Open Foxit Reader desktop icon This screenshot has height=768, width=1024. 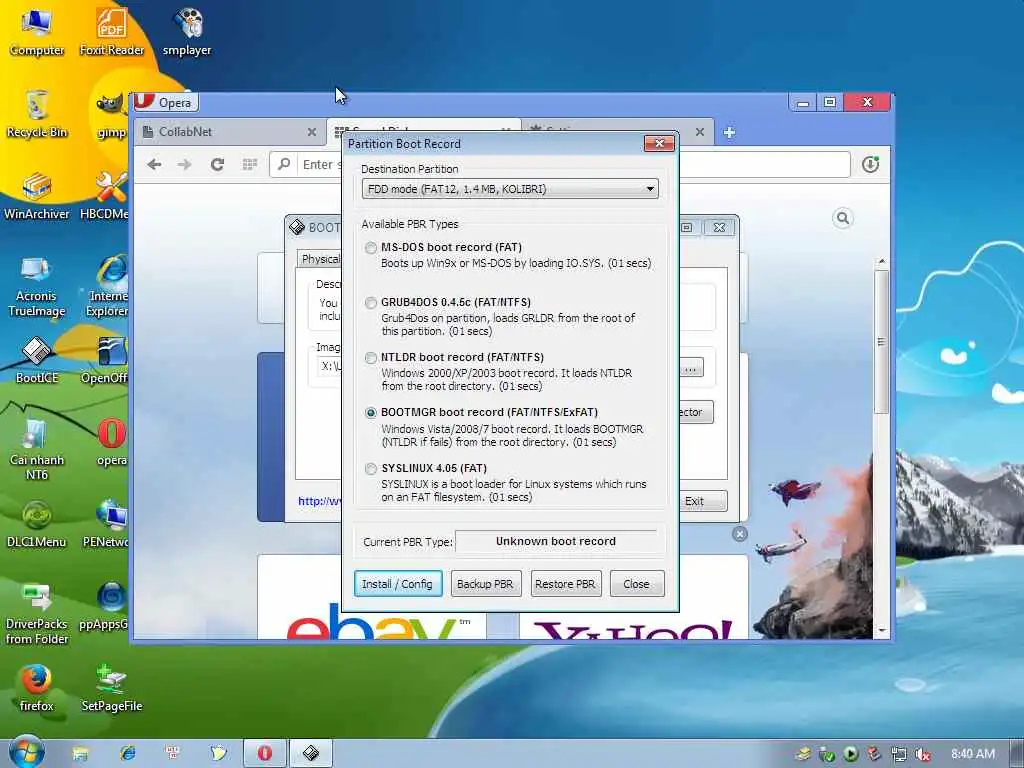[x=112, y=33]
